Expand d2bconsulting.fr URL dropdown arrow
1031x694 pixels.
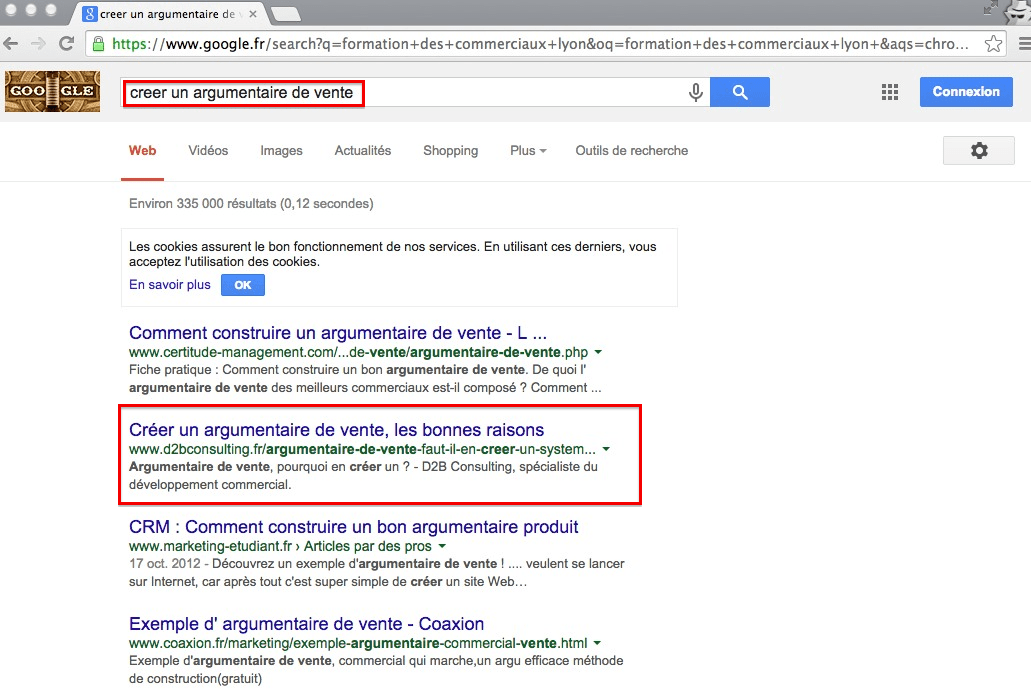[x=606, y=449]
